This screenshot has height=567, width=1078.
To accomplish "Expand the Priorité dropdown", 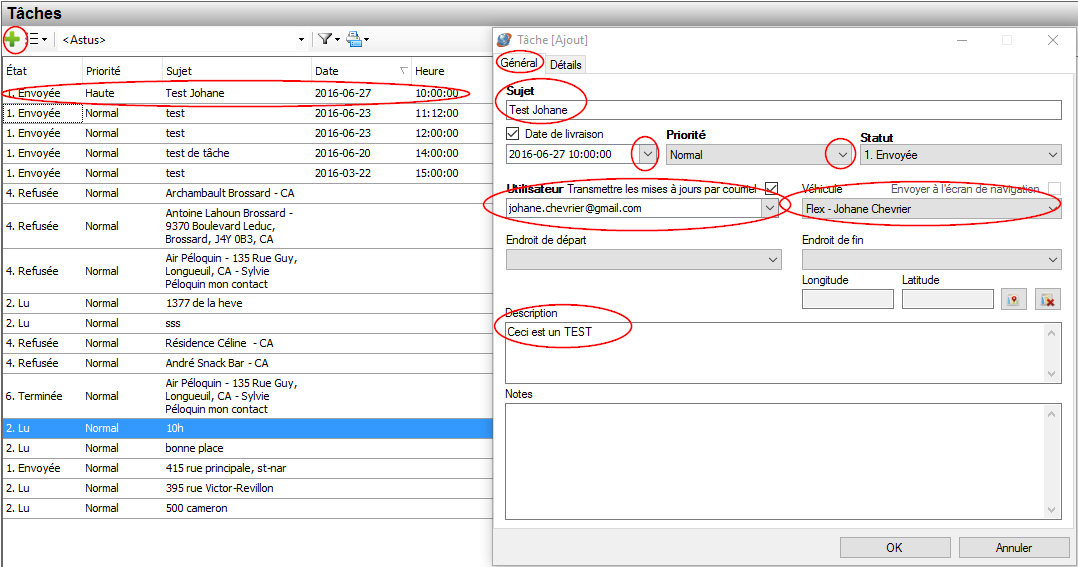I will point(842,155).
